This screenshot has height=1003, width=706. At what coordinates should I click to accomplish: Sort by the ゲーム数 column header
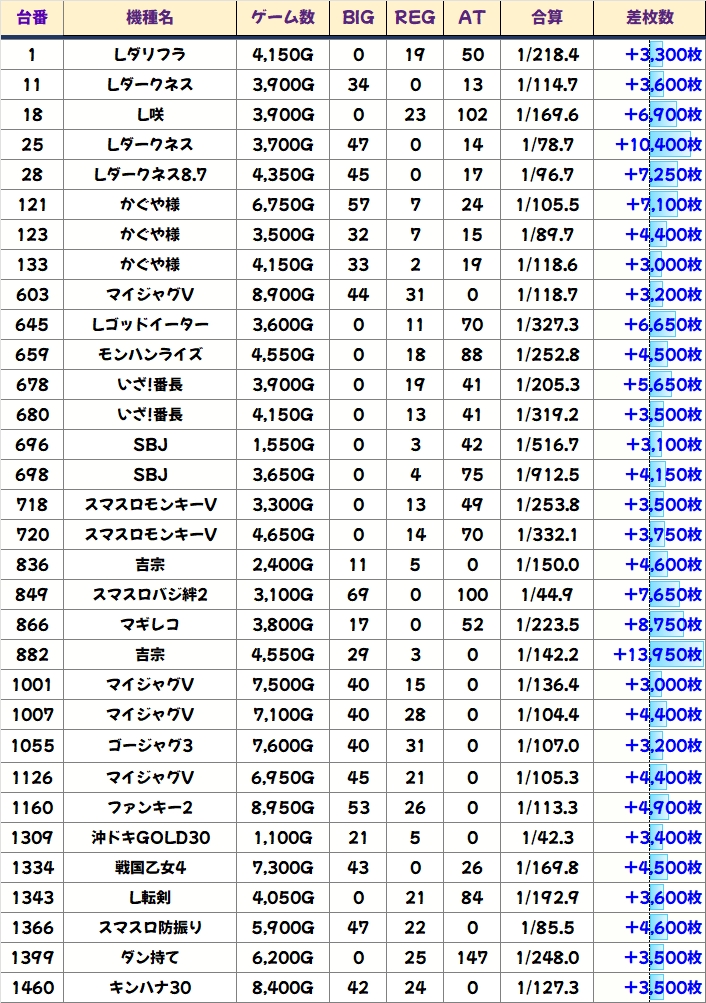[x=283, y=18]
